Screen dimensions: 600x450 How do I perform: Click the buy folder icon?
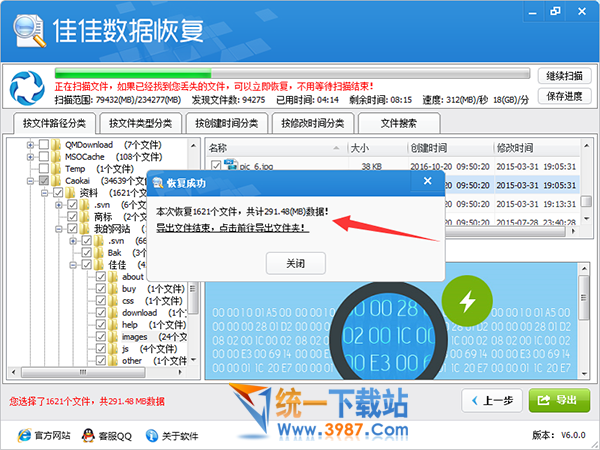coord(113,289)
